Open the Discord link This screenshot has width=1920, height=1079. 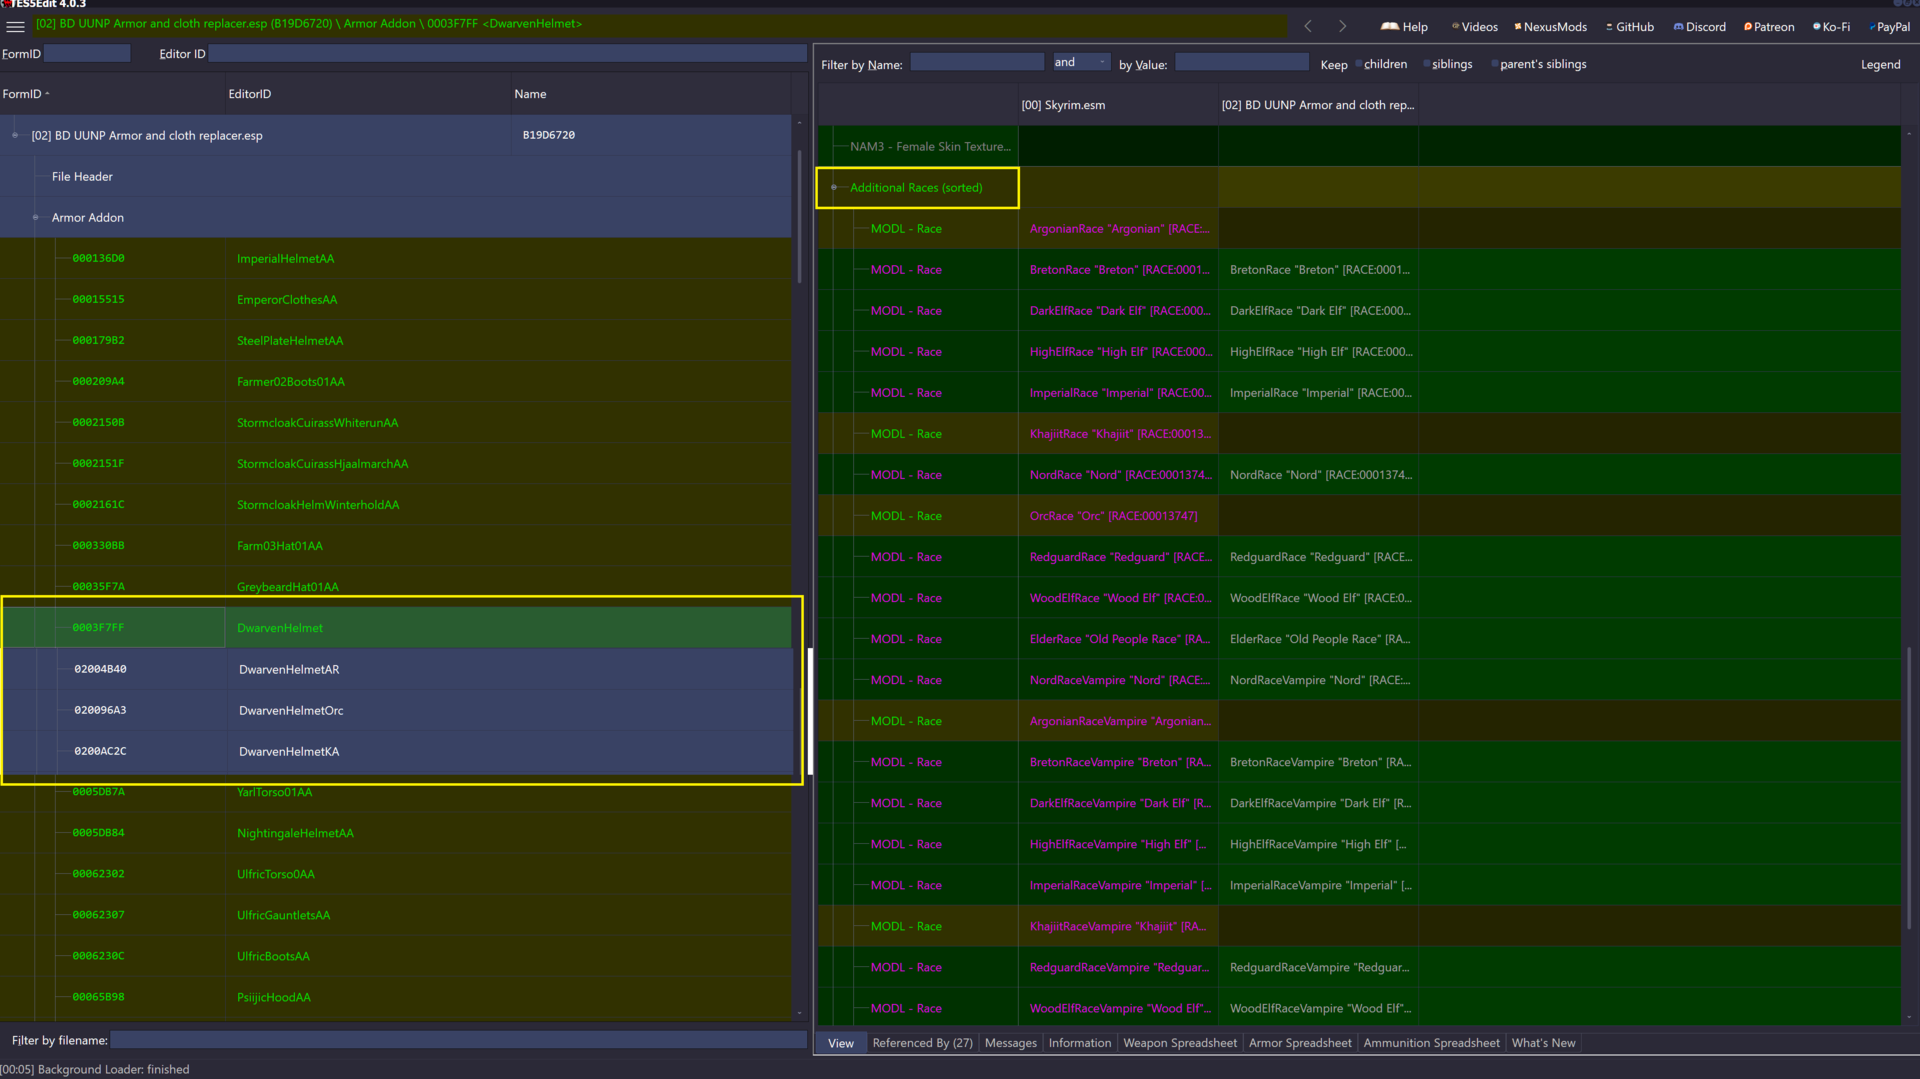[x=1700, y=27]
